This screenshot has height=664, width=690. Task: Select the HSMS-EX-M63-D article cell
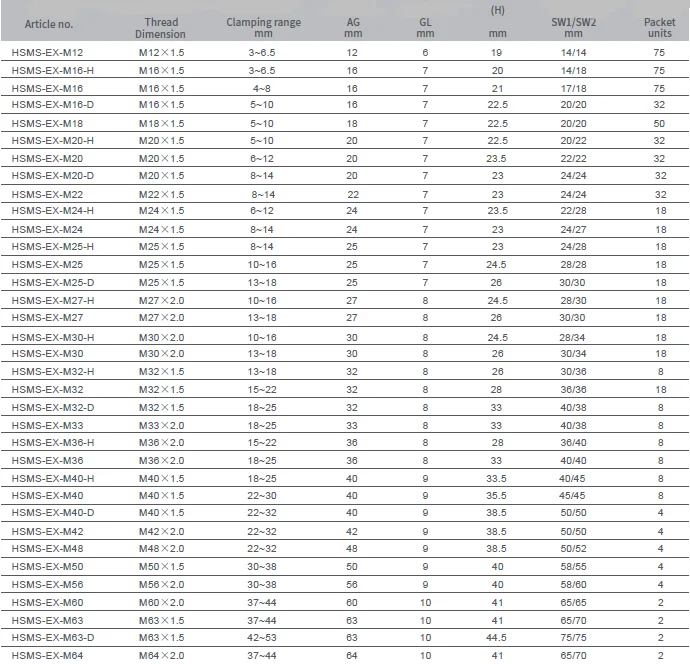pos(54,637)
